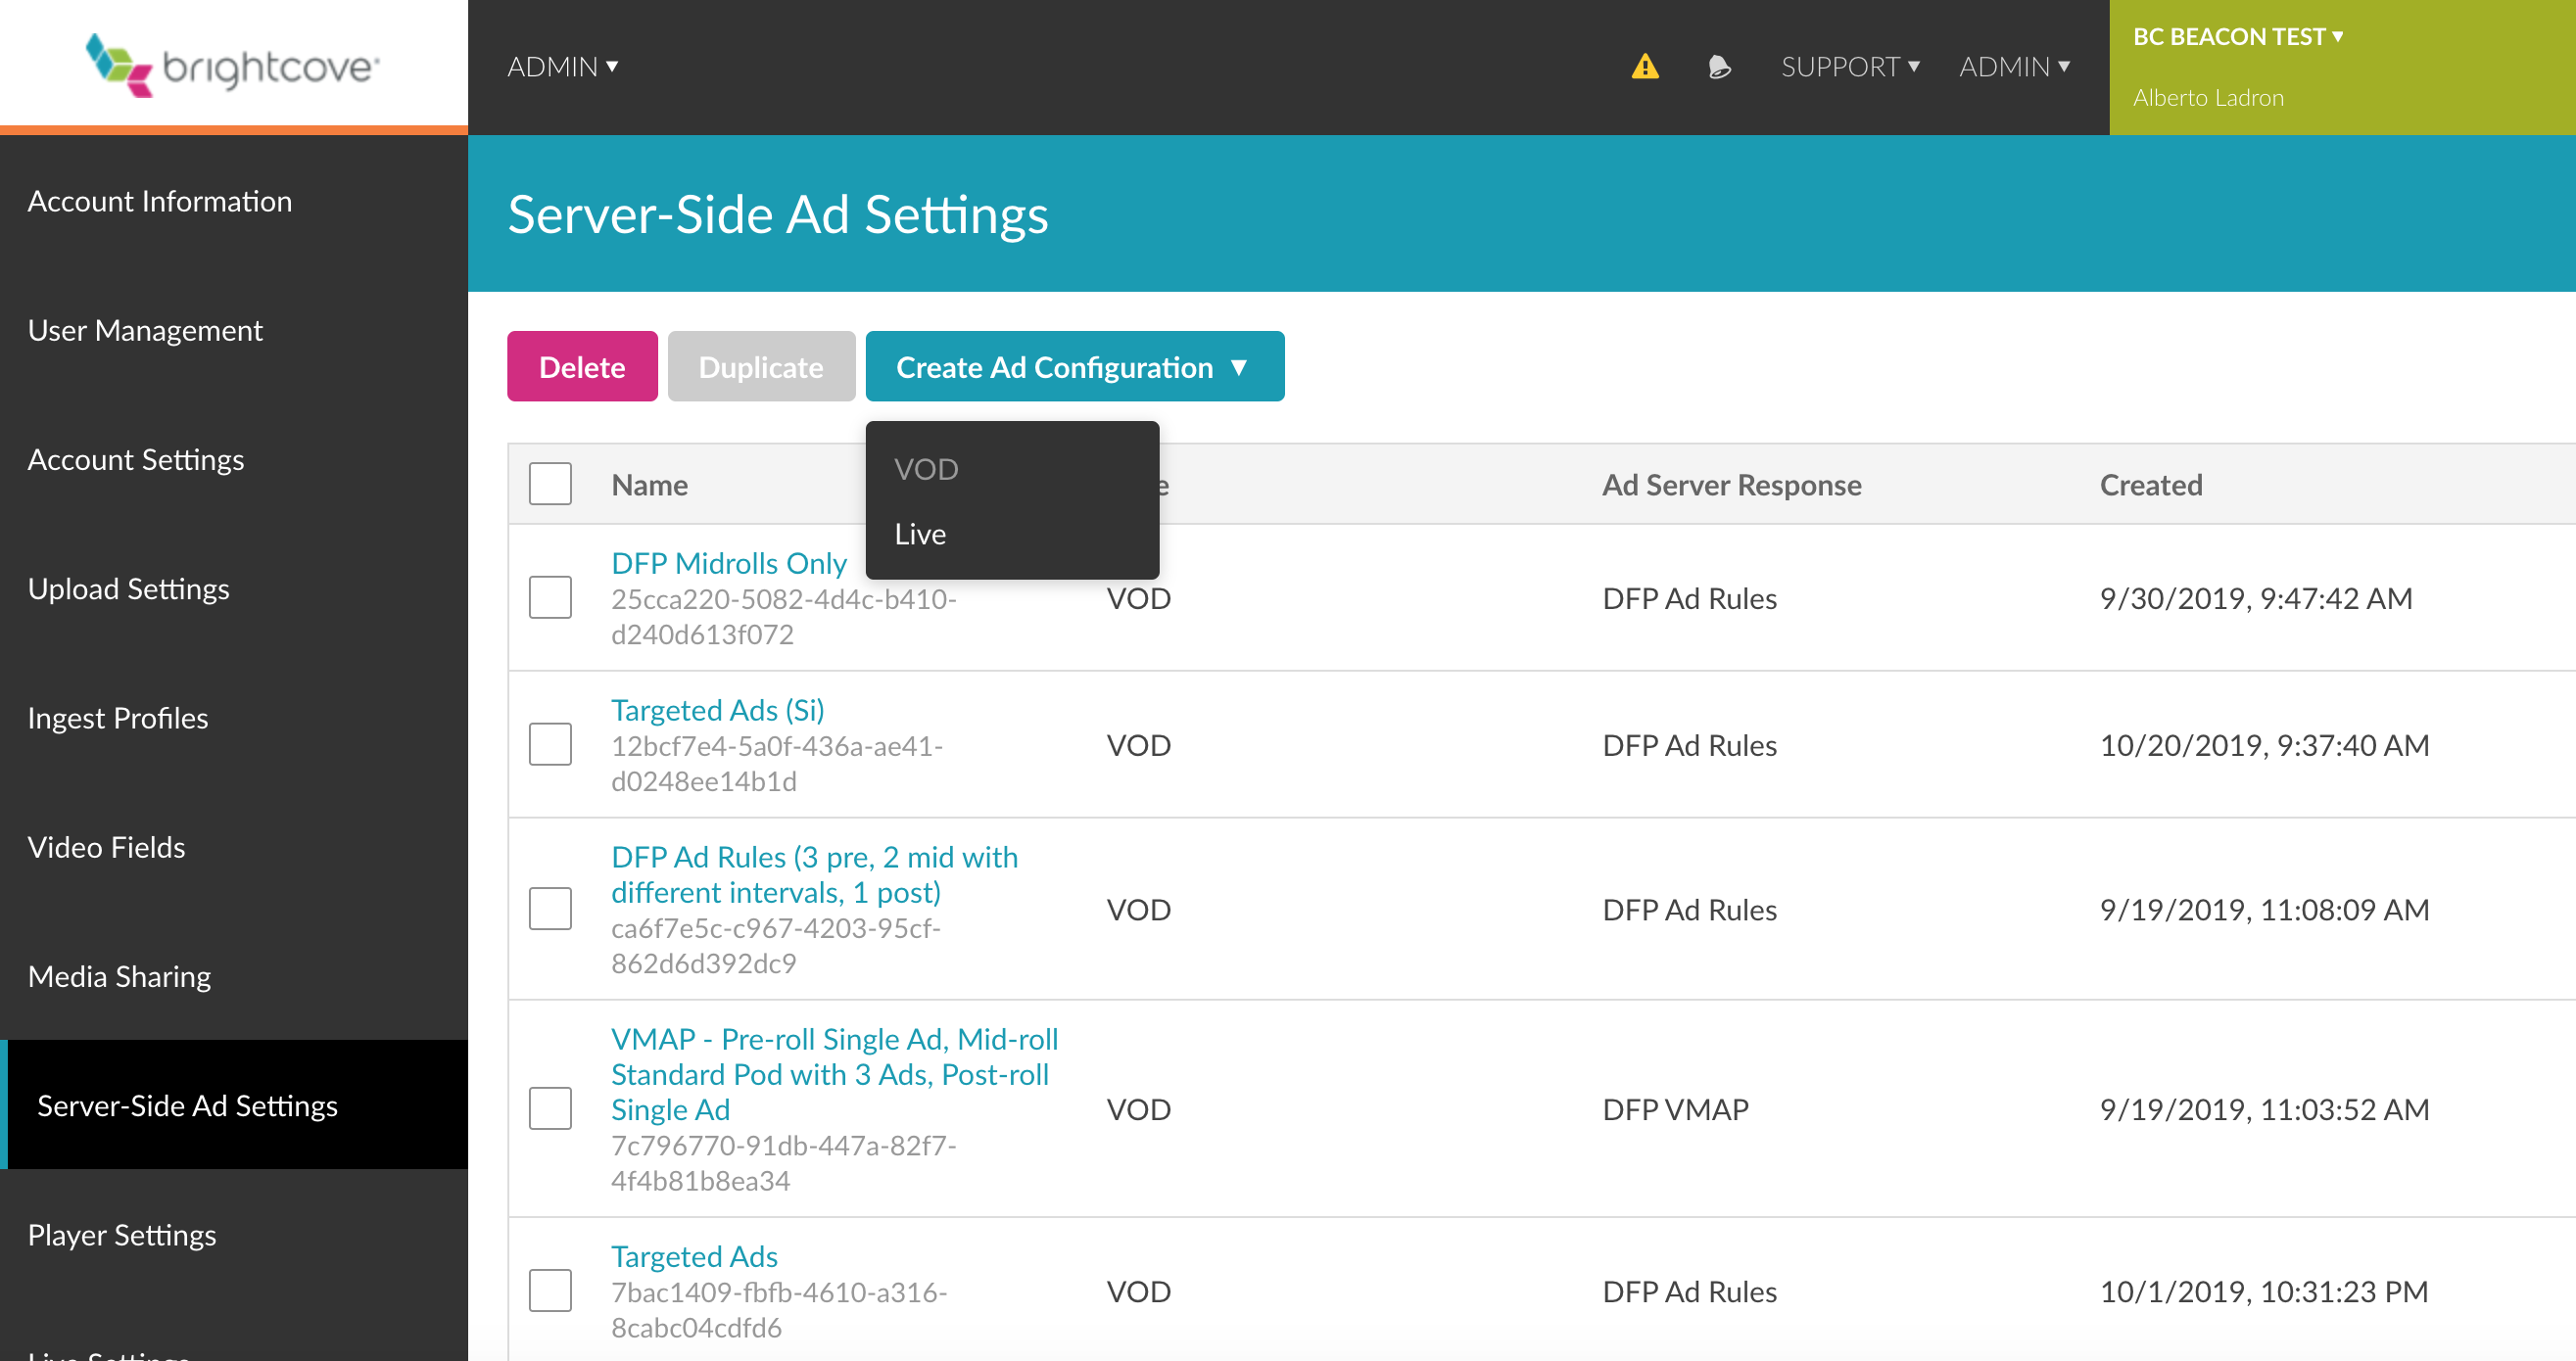Click the Alberto Ladron user name
The image size is (2576, 1361).
point(2208,98)
